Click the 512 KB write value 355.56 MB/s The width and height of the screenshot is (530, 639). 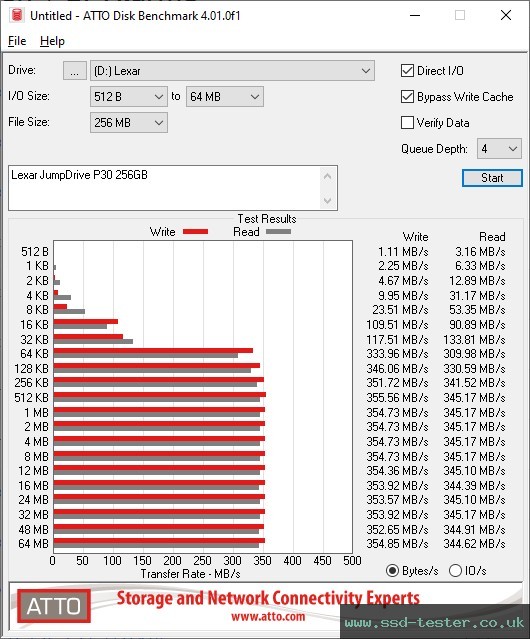click(397, 398)
